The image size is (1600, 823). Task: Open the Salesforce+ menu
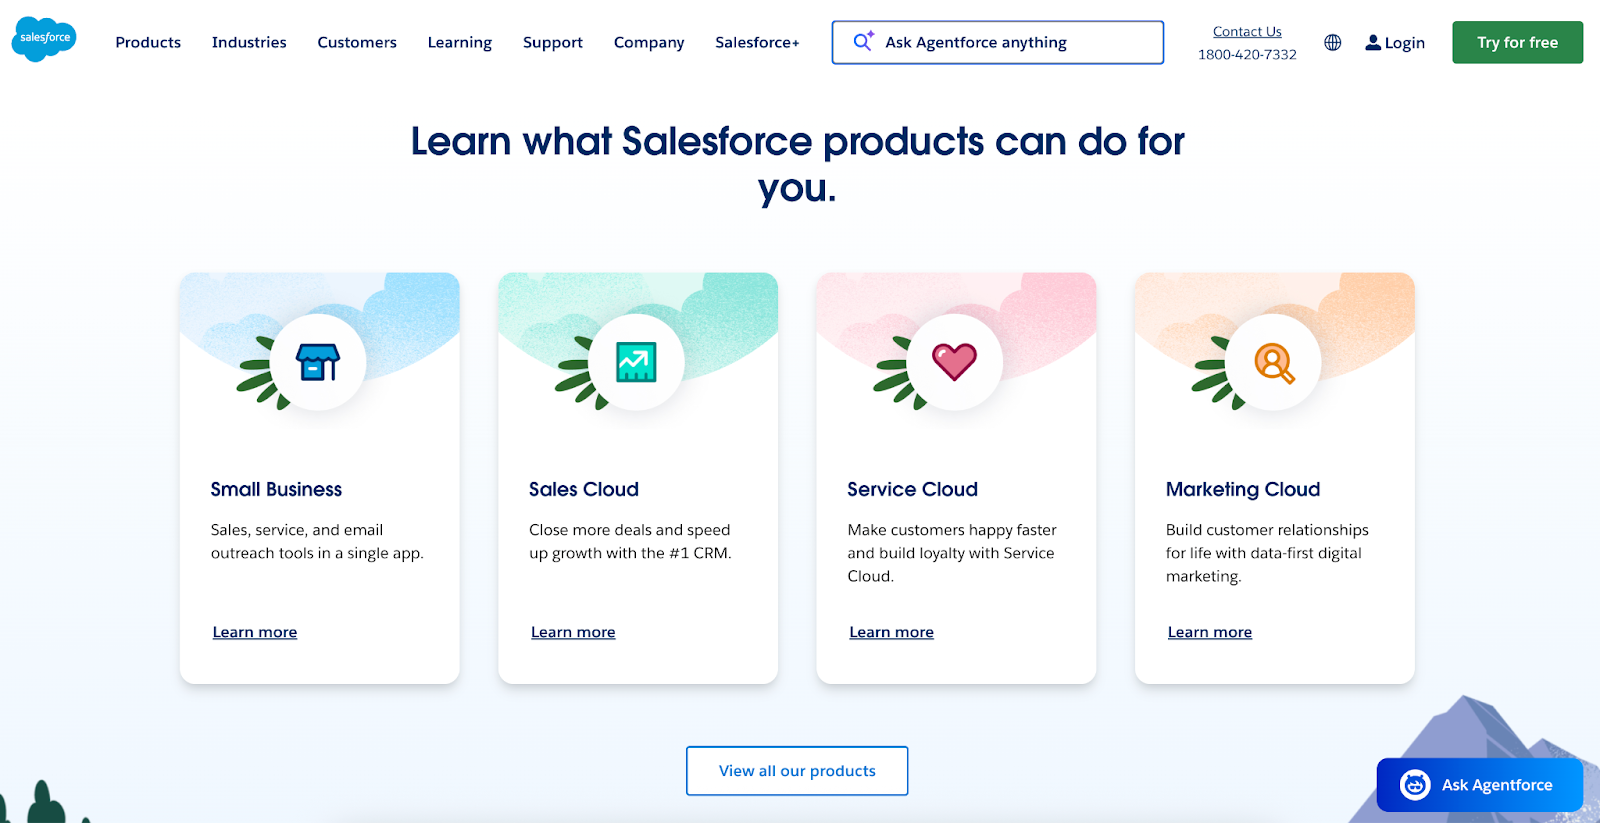click(757, 42)
